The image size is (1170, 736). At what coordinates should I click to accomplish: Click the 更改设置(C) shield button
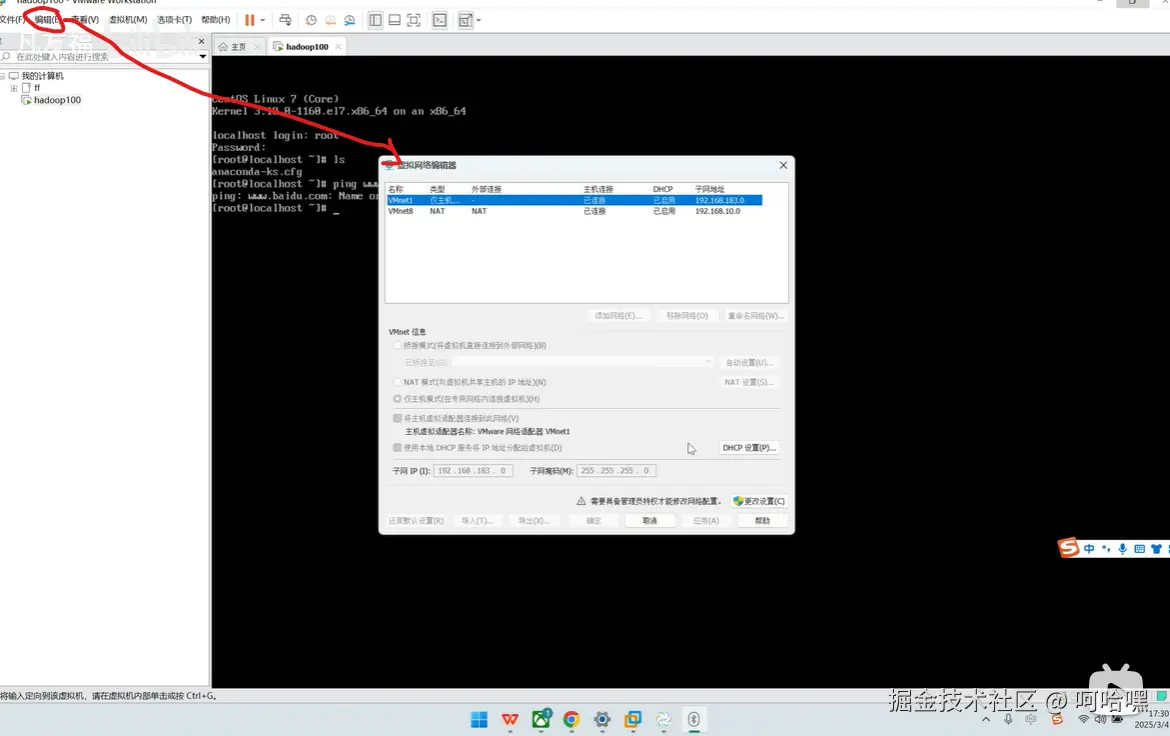coord(759,501)
